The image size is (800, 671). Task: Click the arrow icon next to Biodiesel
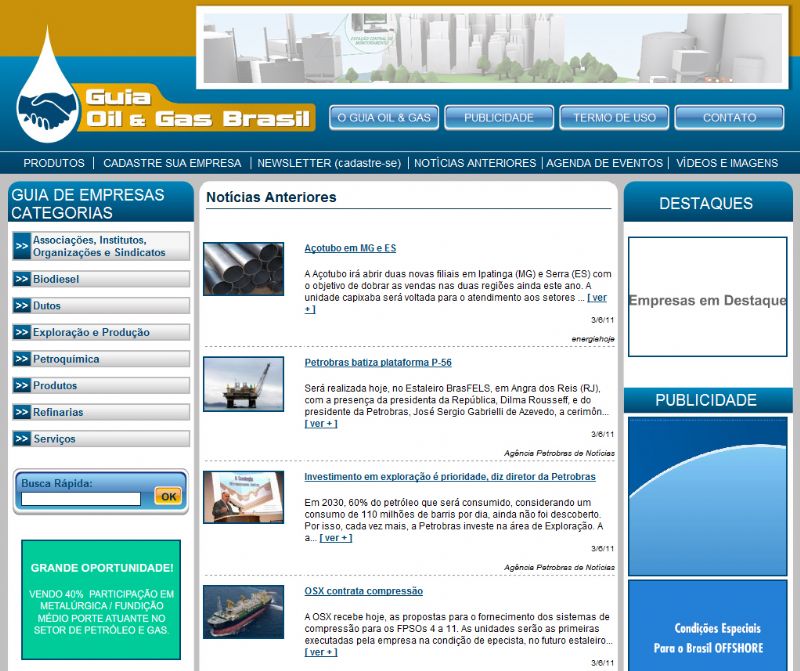click(x=22, y=279)
